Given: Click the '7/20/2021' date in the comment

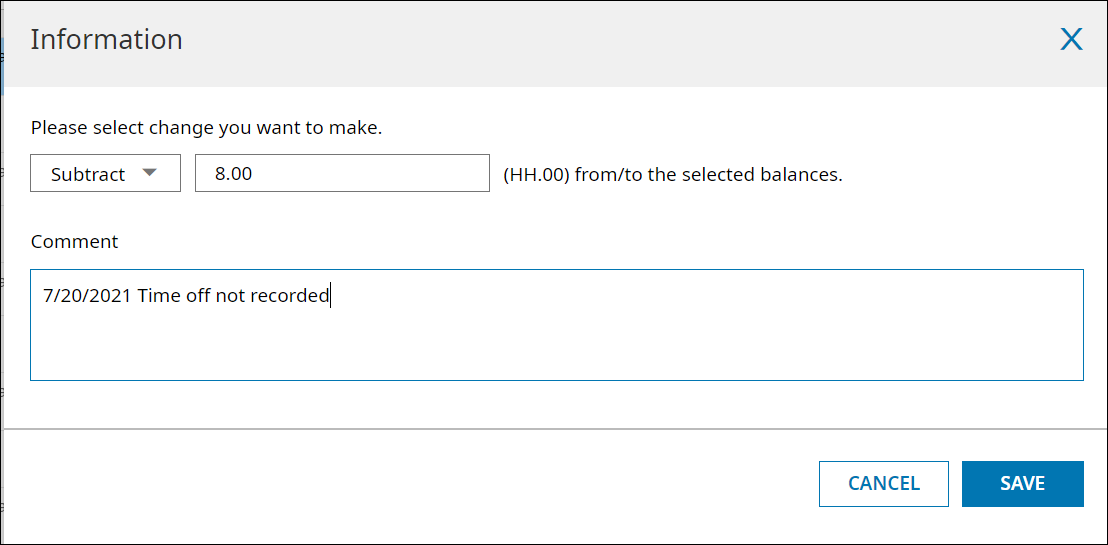Looking at the screenshot, I should pyautogui.click(x=87, y=296).
